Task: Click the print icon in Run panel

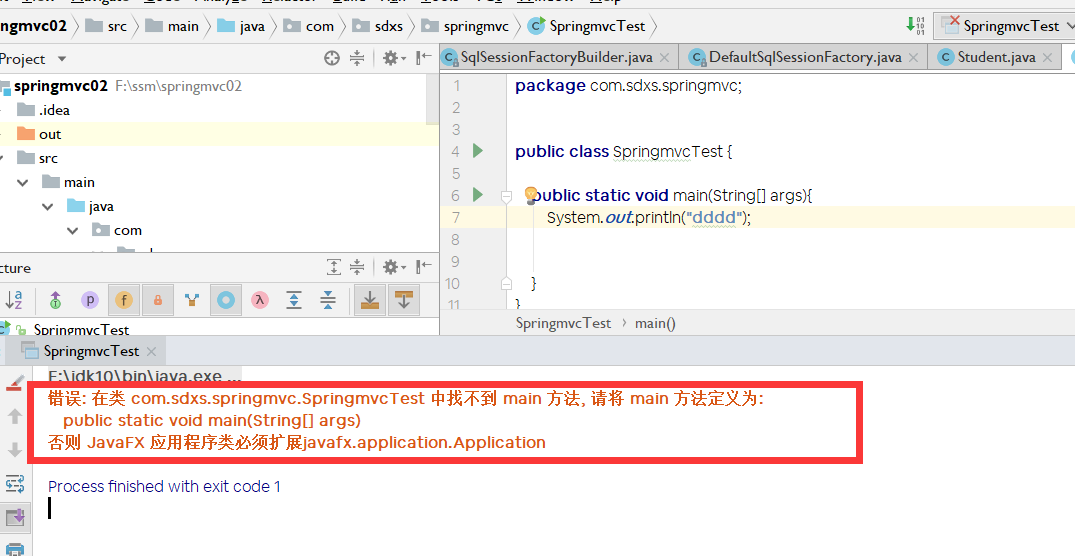Action: [x=14, y=549]
